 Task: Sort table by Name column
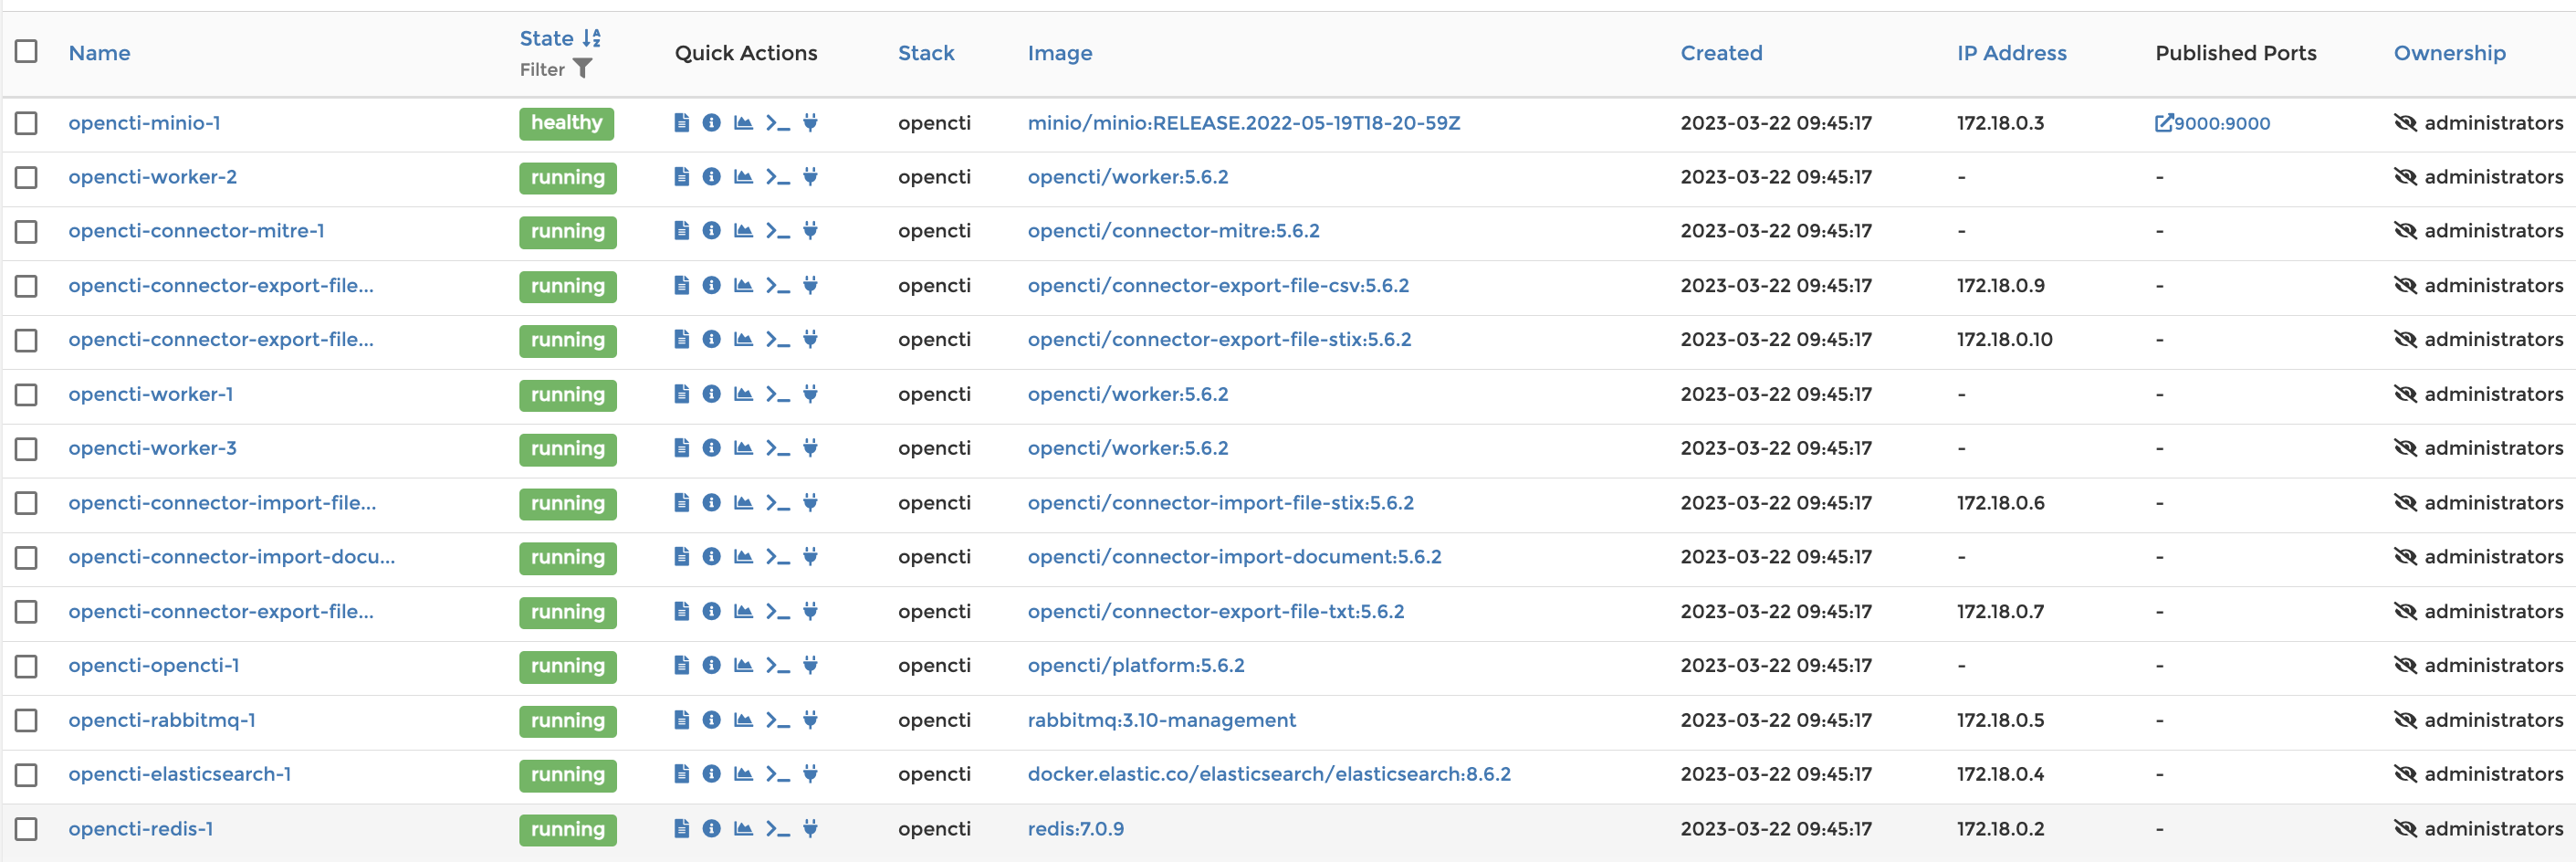click(x=99, y=53)
